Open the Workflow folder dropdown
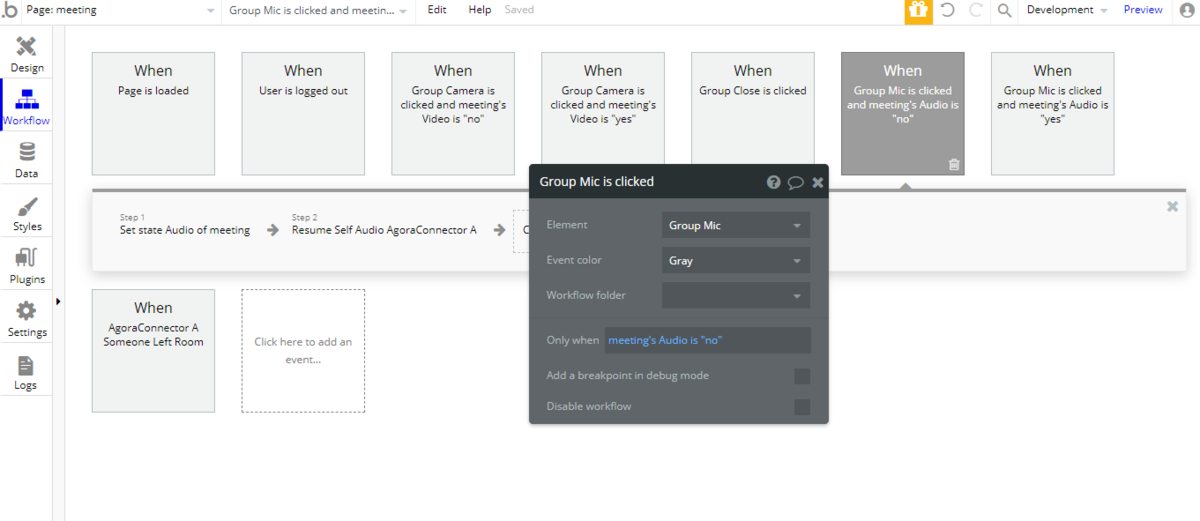Viewport: 1200px width, 521px height. coord(736,296)
